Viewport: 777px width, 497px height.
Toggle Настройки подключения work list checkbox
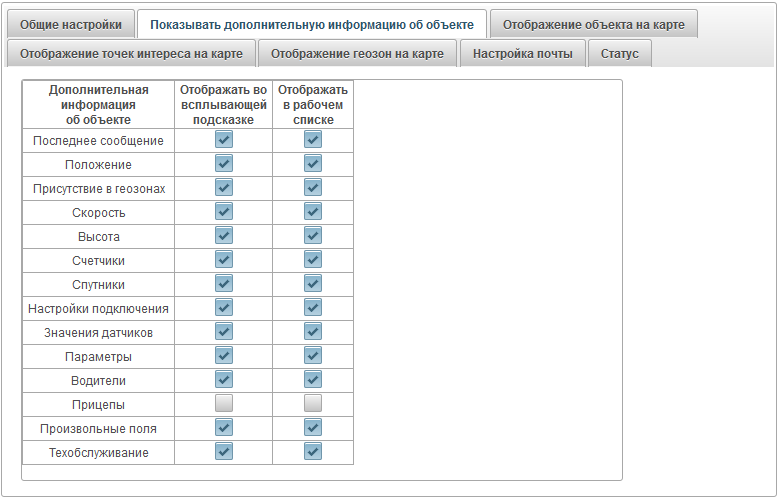(313, 308)
